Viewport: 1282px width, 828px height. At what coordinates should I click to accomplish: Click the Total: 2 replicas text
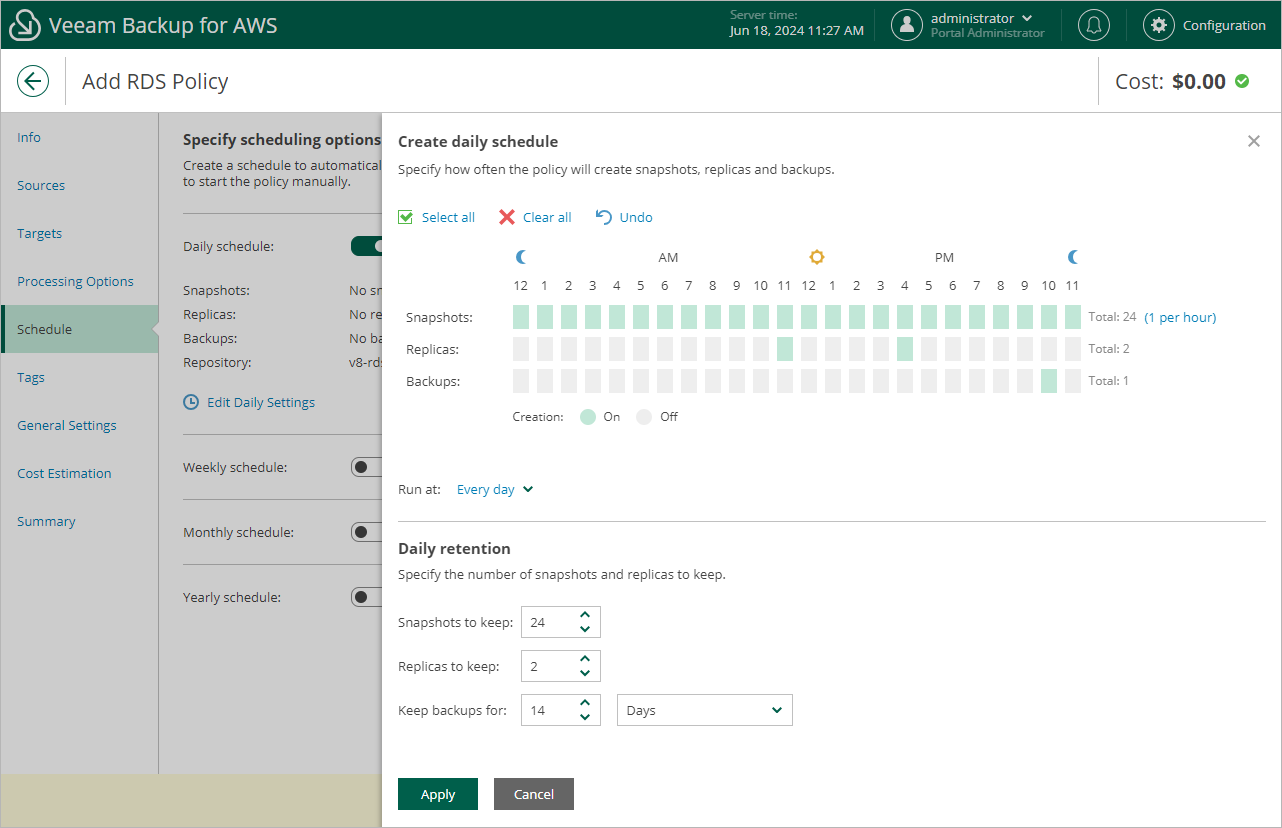pos(1108,349)
